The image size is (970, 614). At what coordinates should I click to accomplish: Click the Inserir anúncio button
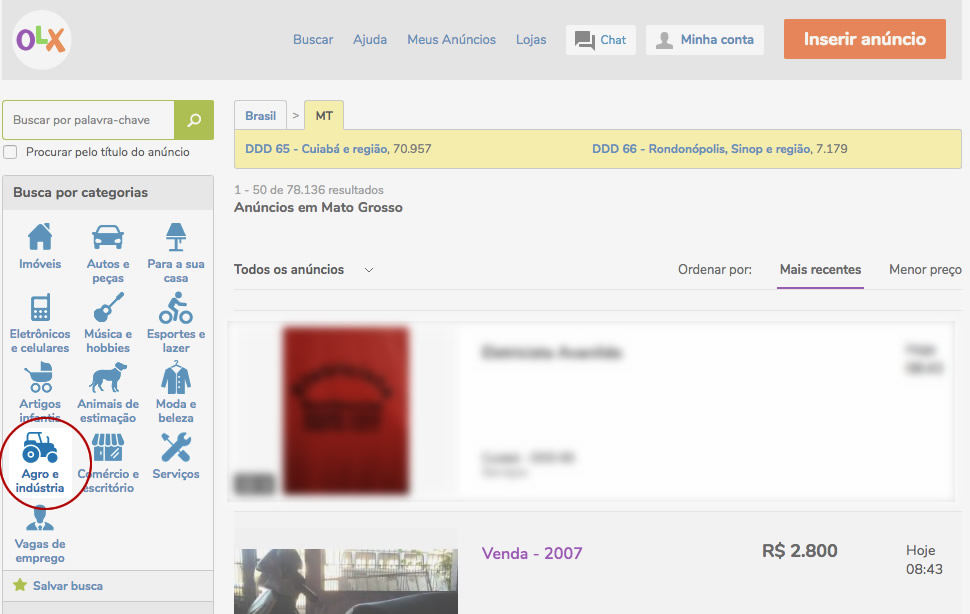865,39
